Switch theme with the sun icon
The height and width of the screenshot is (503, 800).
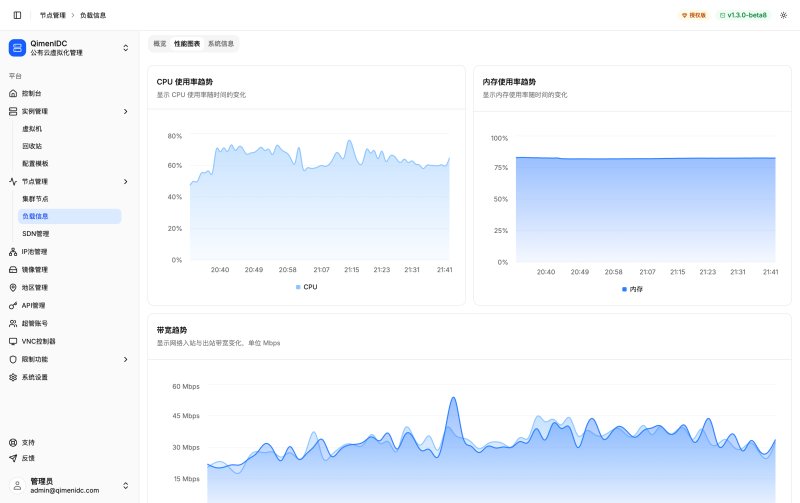(x=783, y=15)
